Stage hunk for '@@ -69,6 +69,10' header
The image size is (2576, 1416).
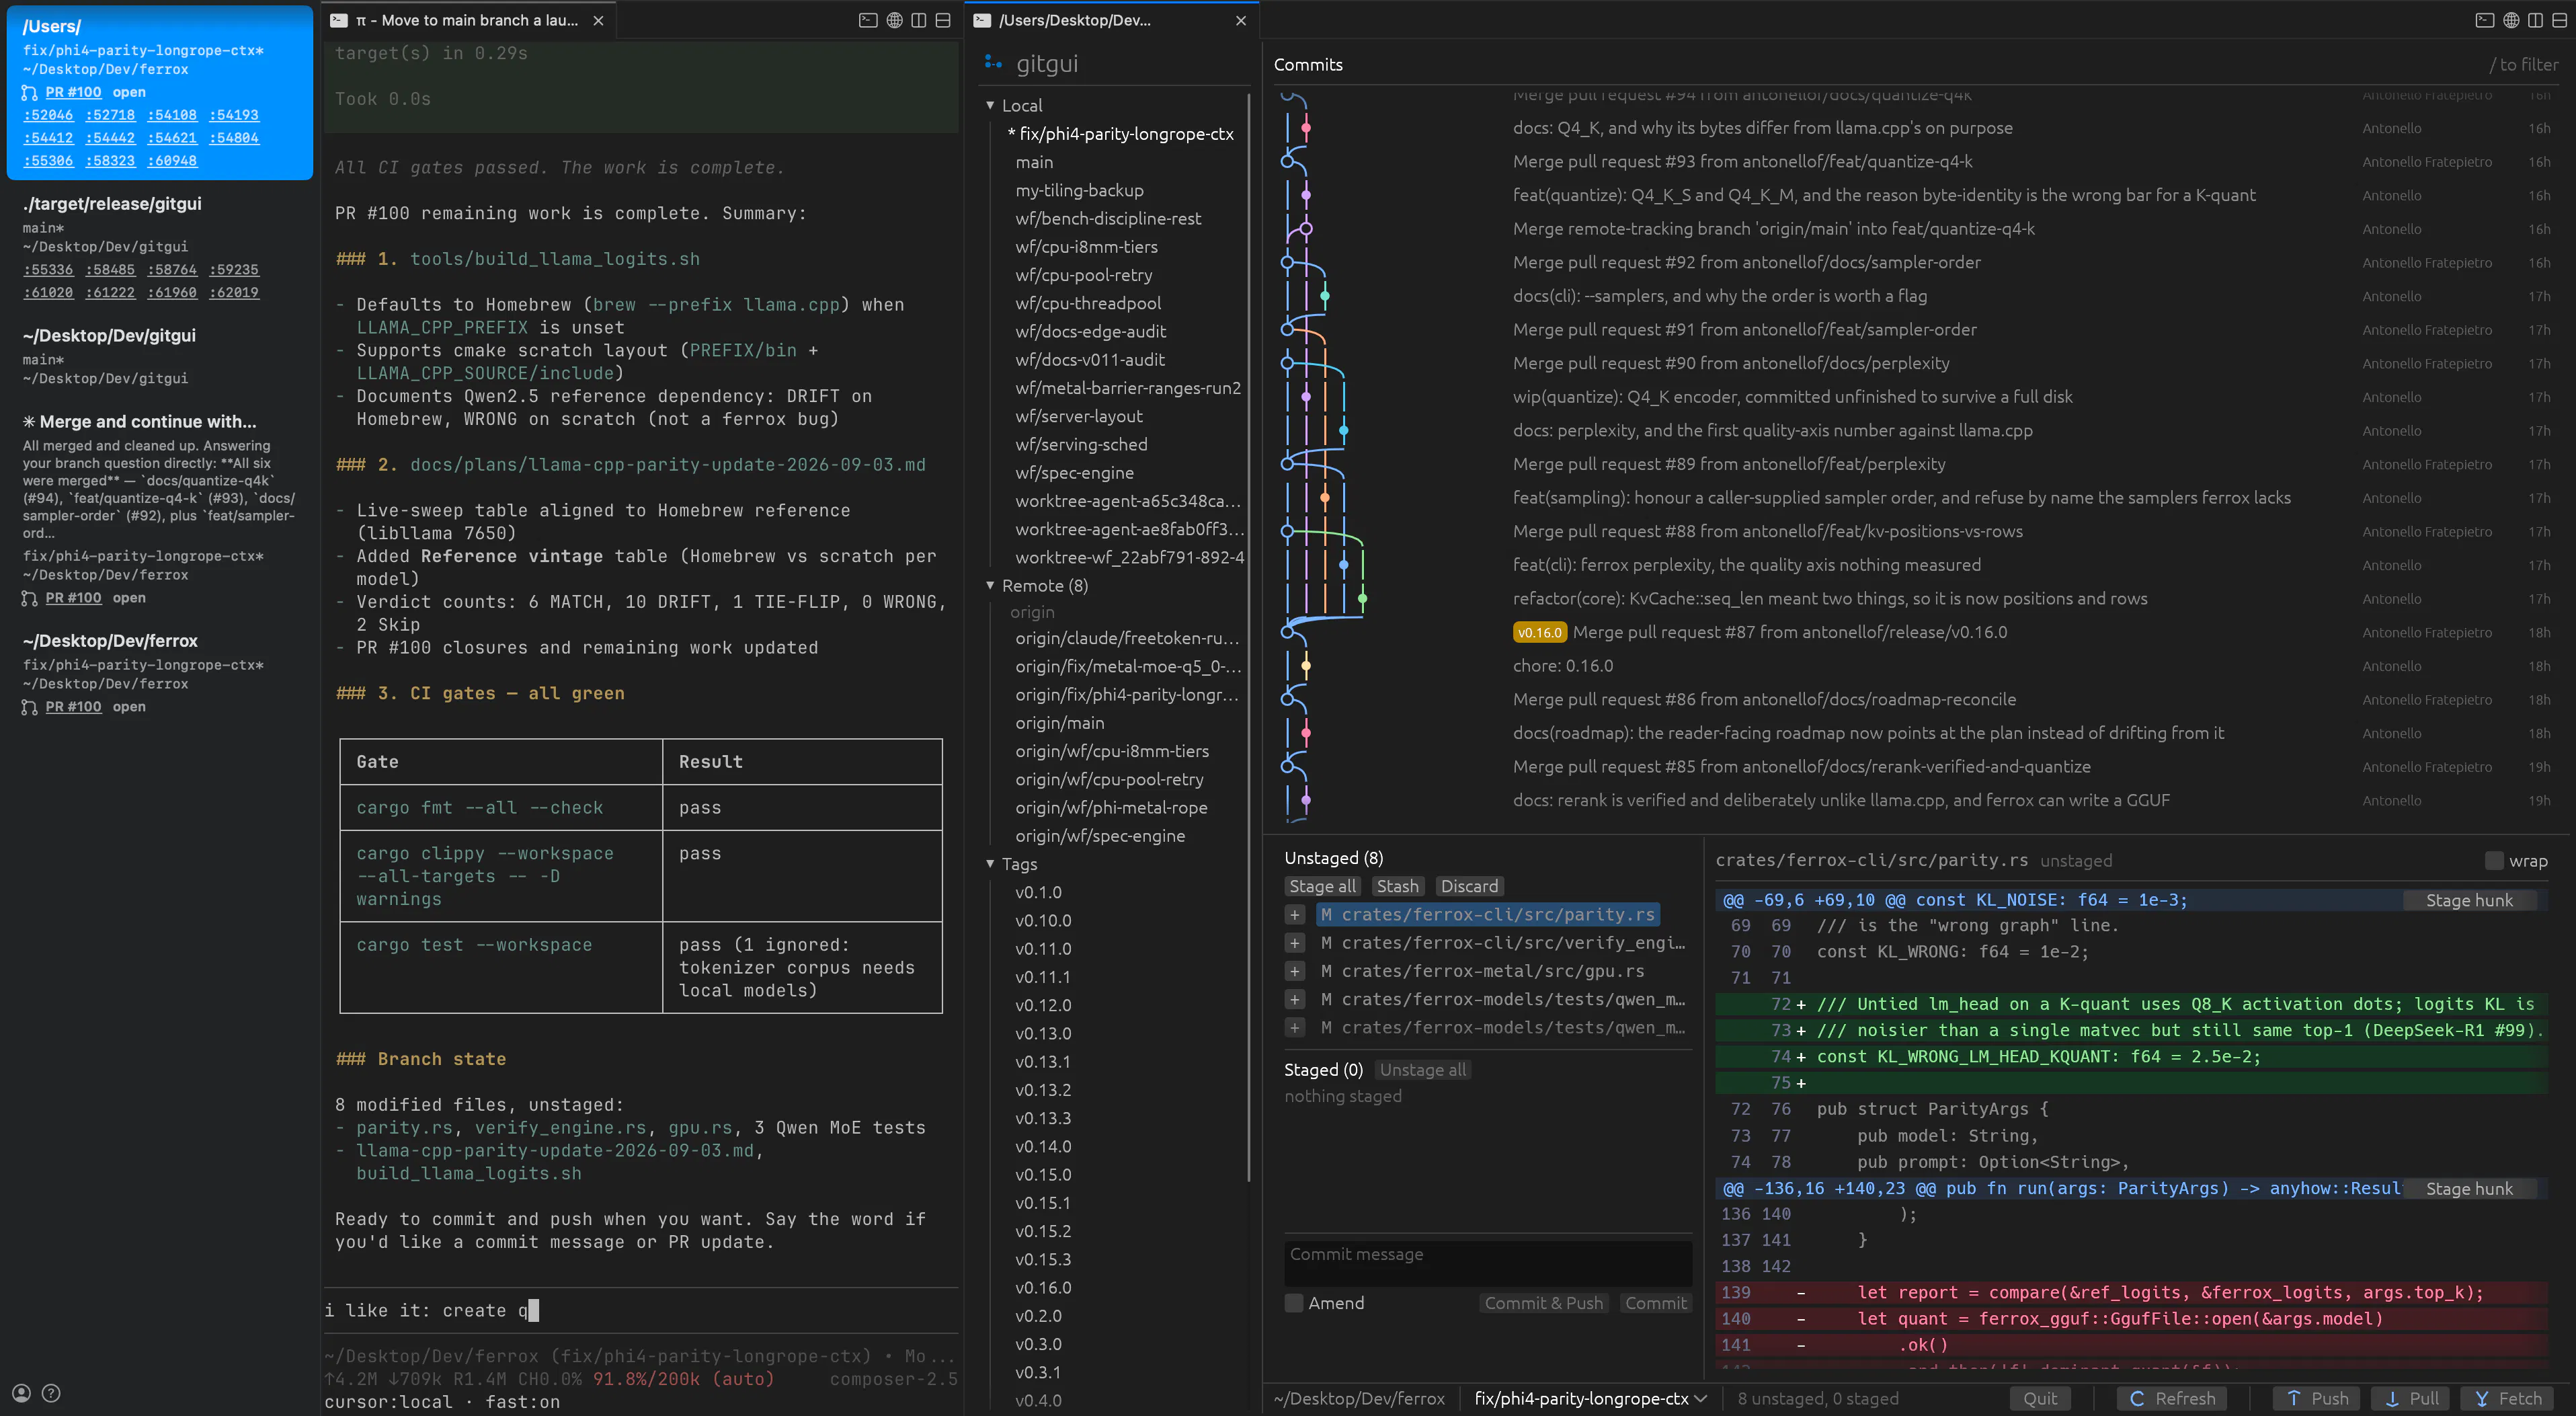(x=2468, y=900)
